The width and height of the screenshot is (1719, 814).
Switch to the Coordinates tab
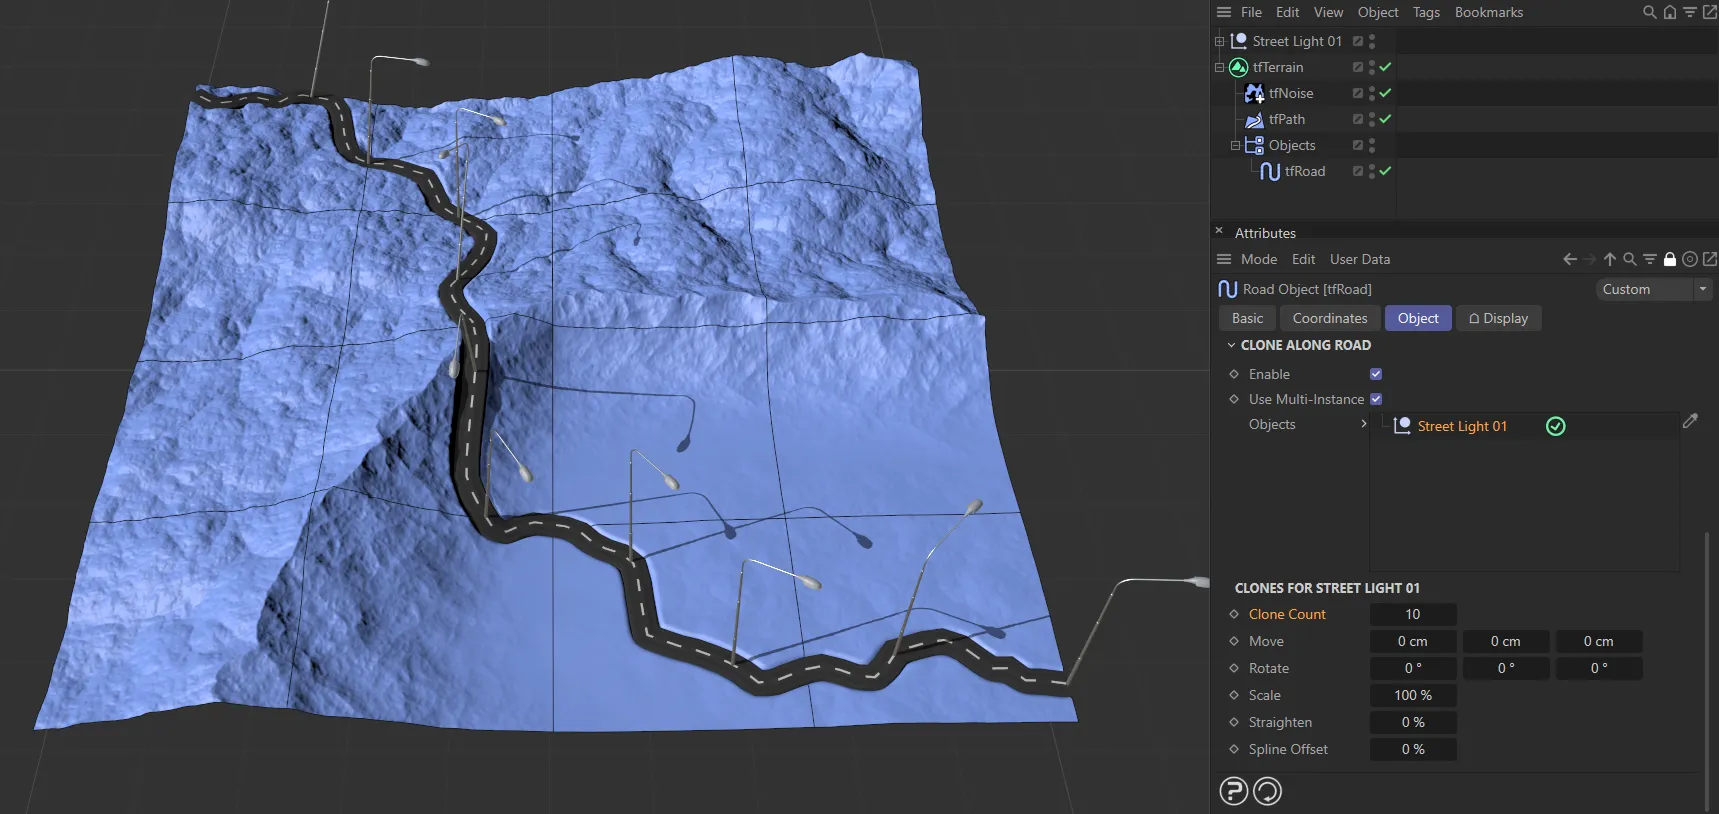pyautogui.click(x=1329, y=318)
